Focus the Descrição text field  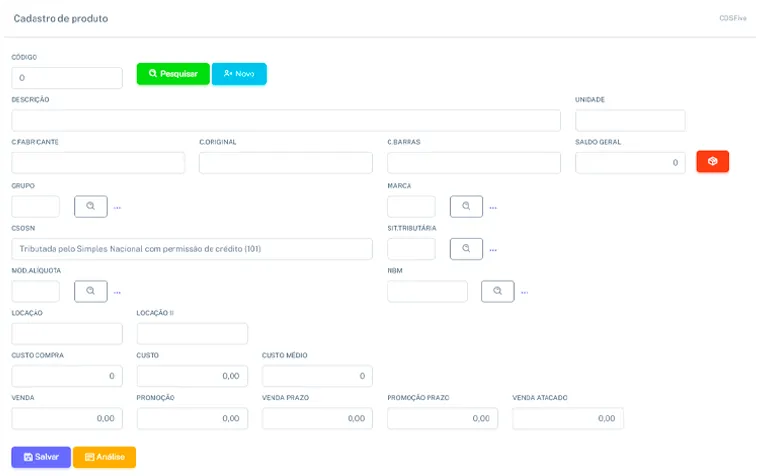tap(286, 120)
